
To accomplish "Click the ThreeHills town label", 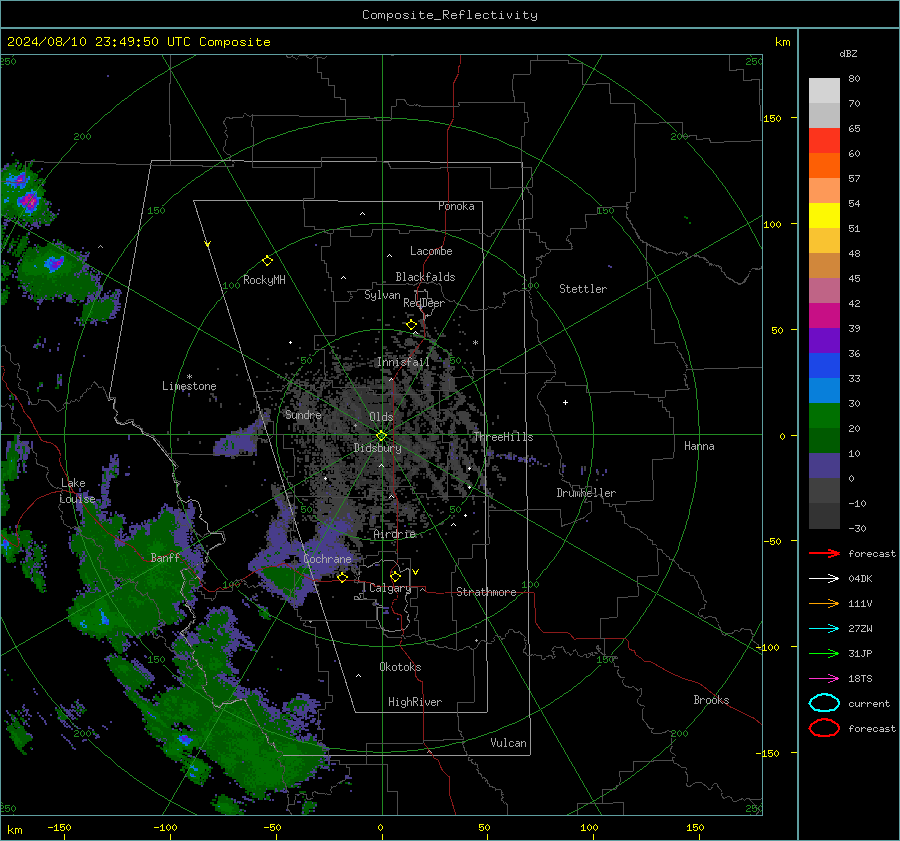I will pyautogui.click(x=503, y=437).
